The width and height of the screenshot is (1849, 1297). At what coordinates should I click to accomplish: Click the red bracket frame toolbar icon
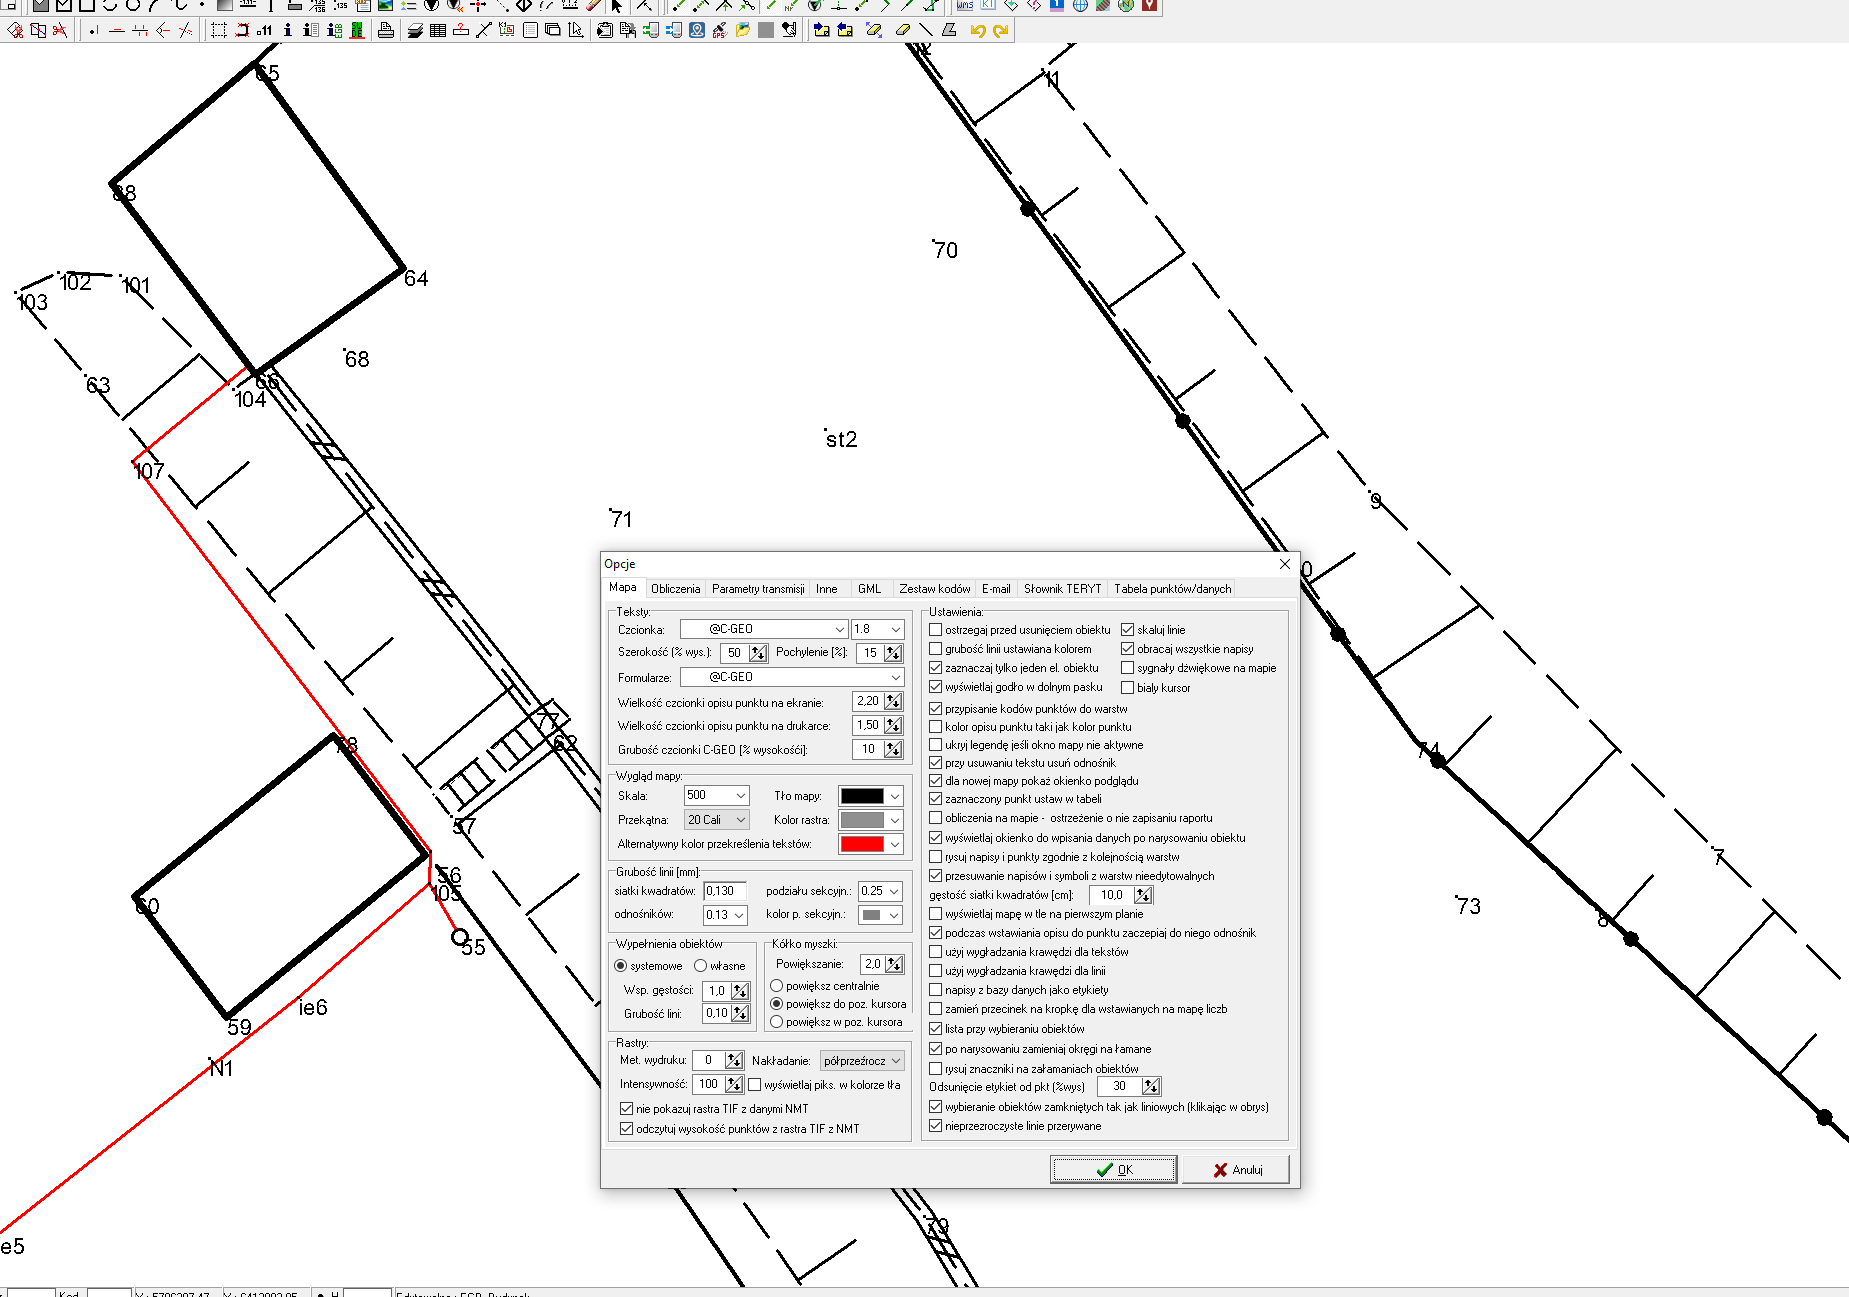[x=242, y=30]
